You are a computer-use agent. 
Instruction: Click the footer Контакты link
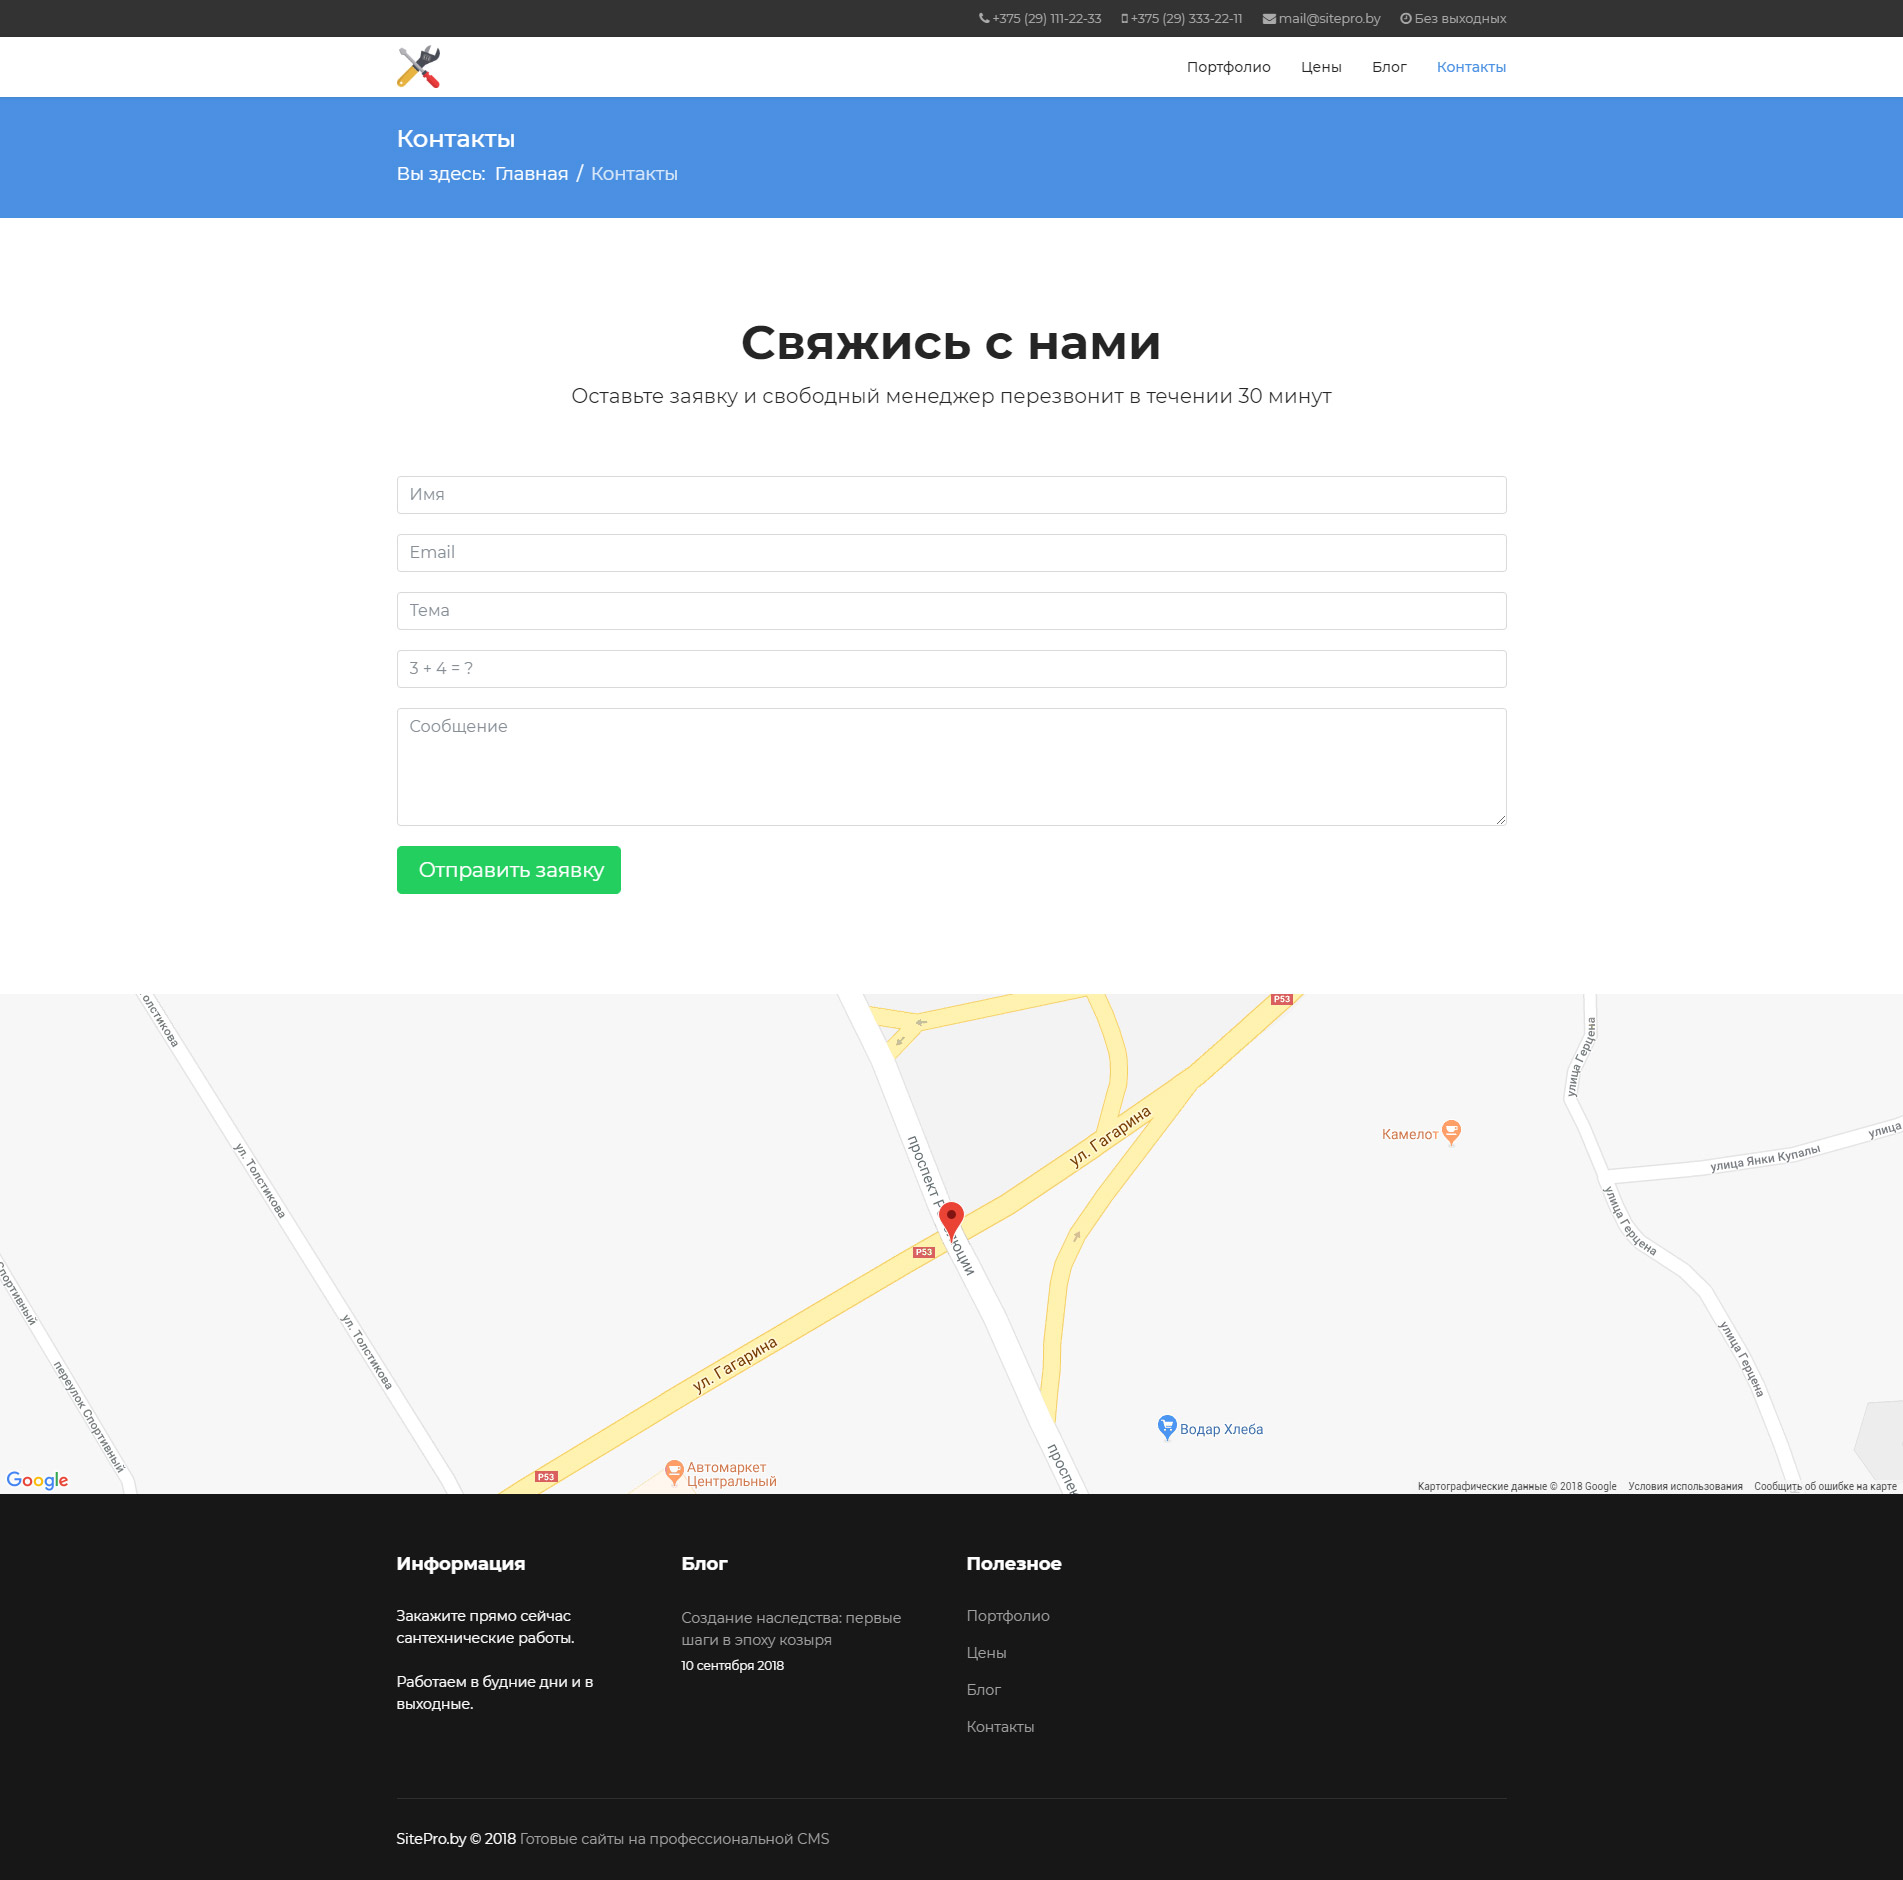coord(1000,1727)
